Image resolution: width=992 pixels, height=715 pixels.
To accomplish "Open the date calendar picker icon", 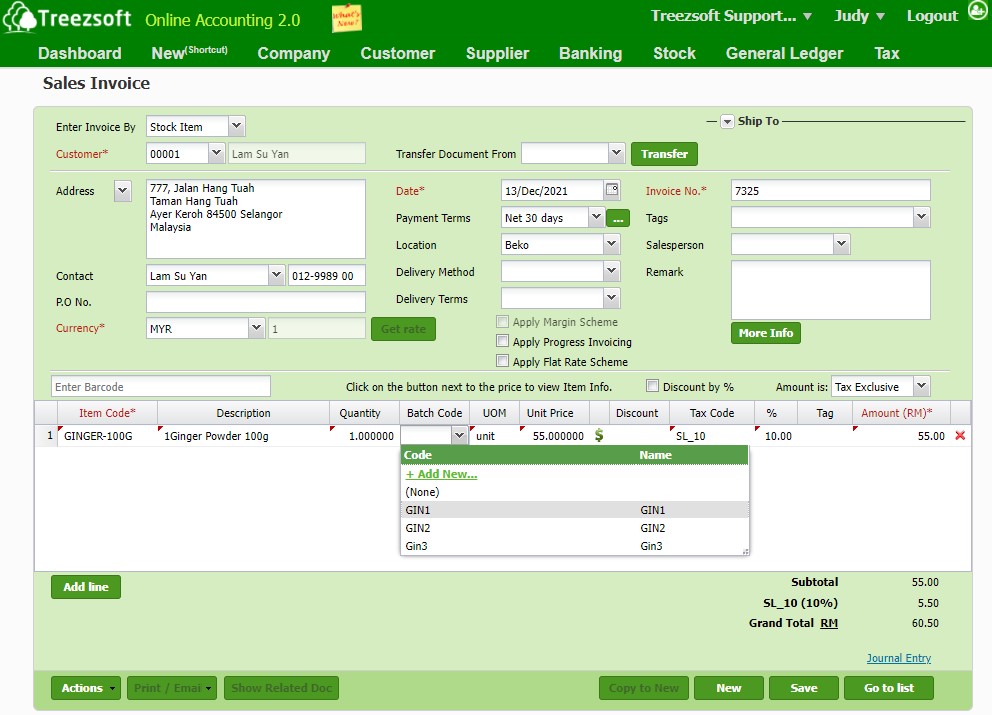I will pos(612,190).
